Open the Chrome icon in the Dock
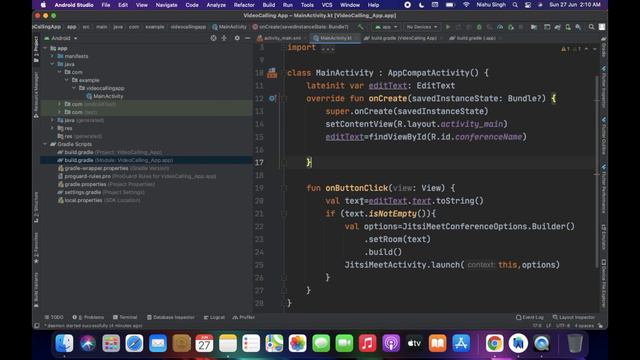The width and height of the screenshot is (640, 360). 494,343
